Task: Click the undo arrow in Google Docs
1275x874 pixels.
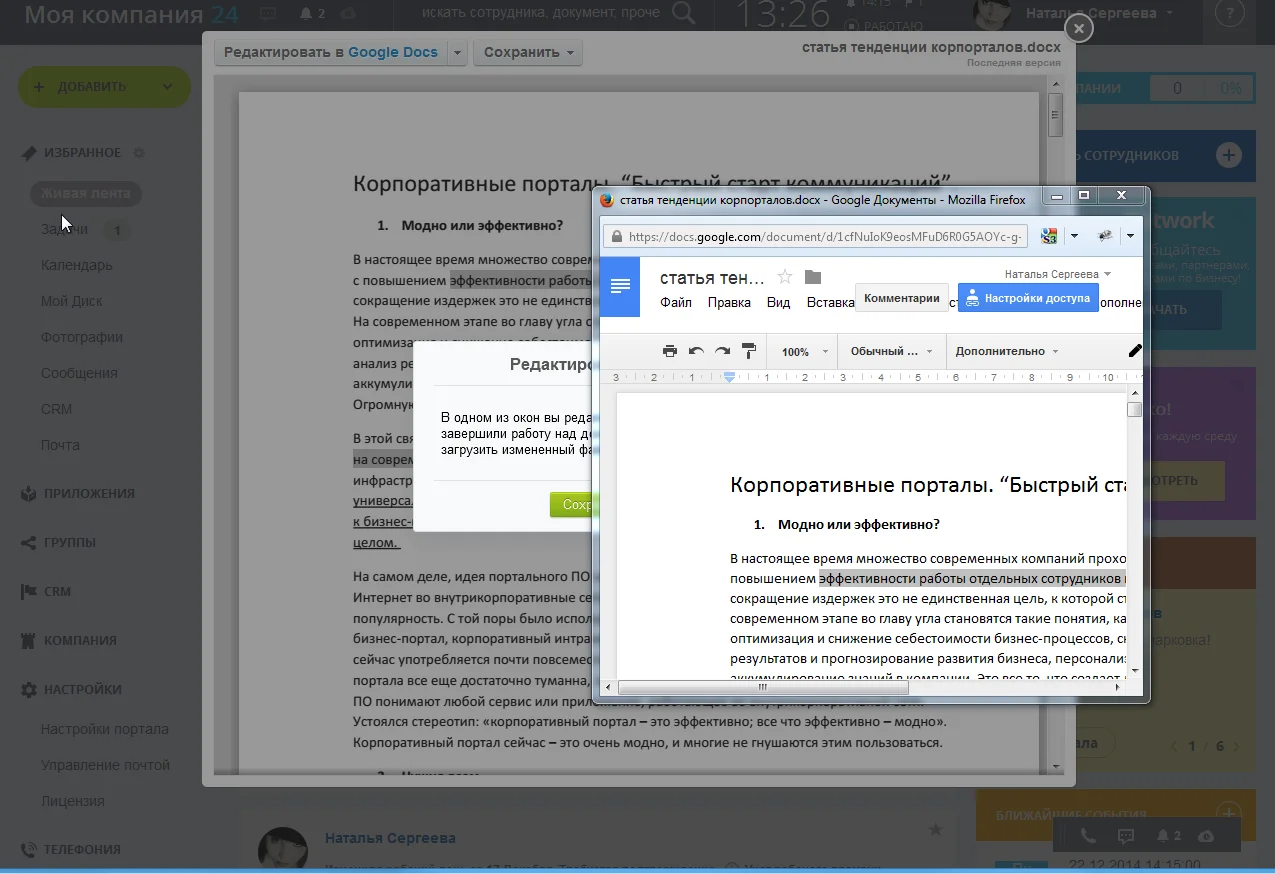Action: click(696, 351)
